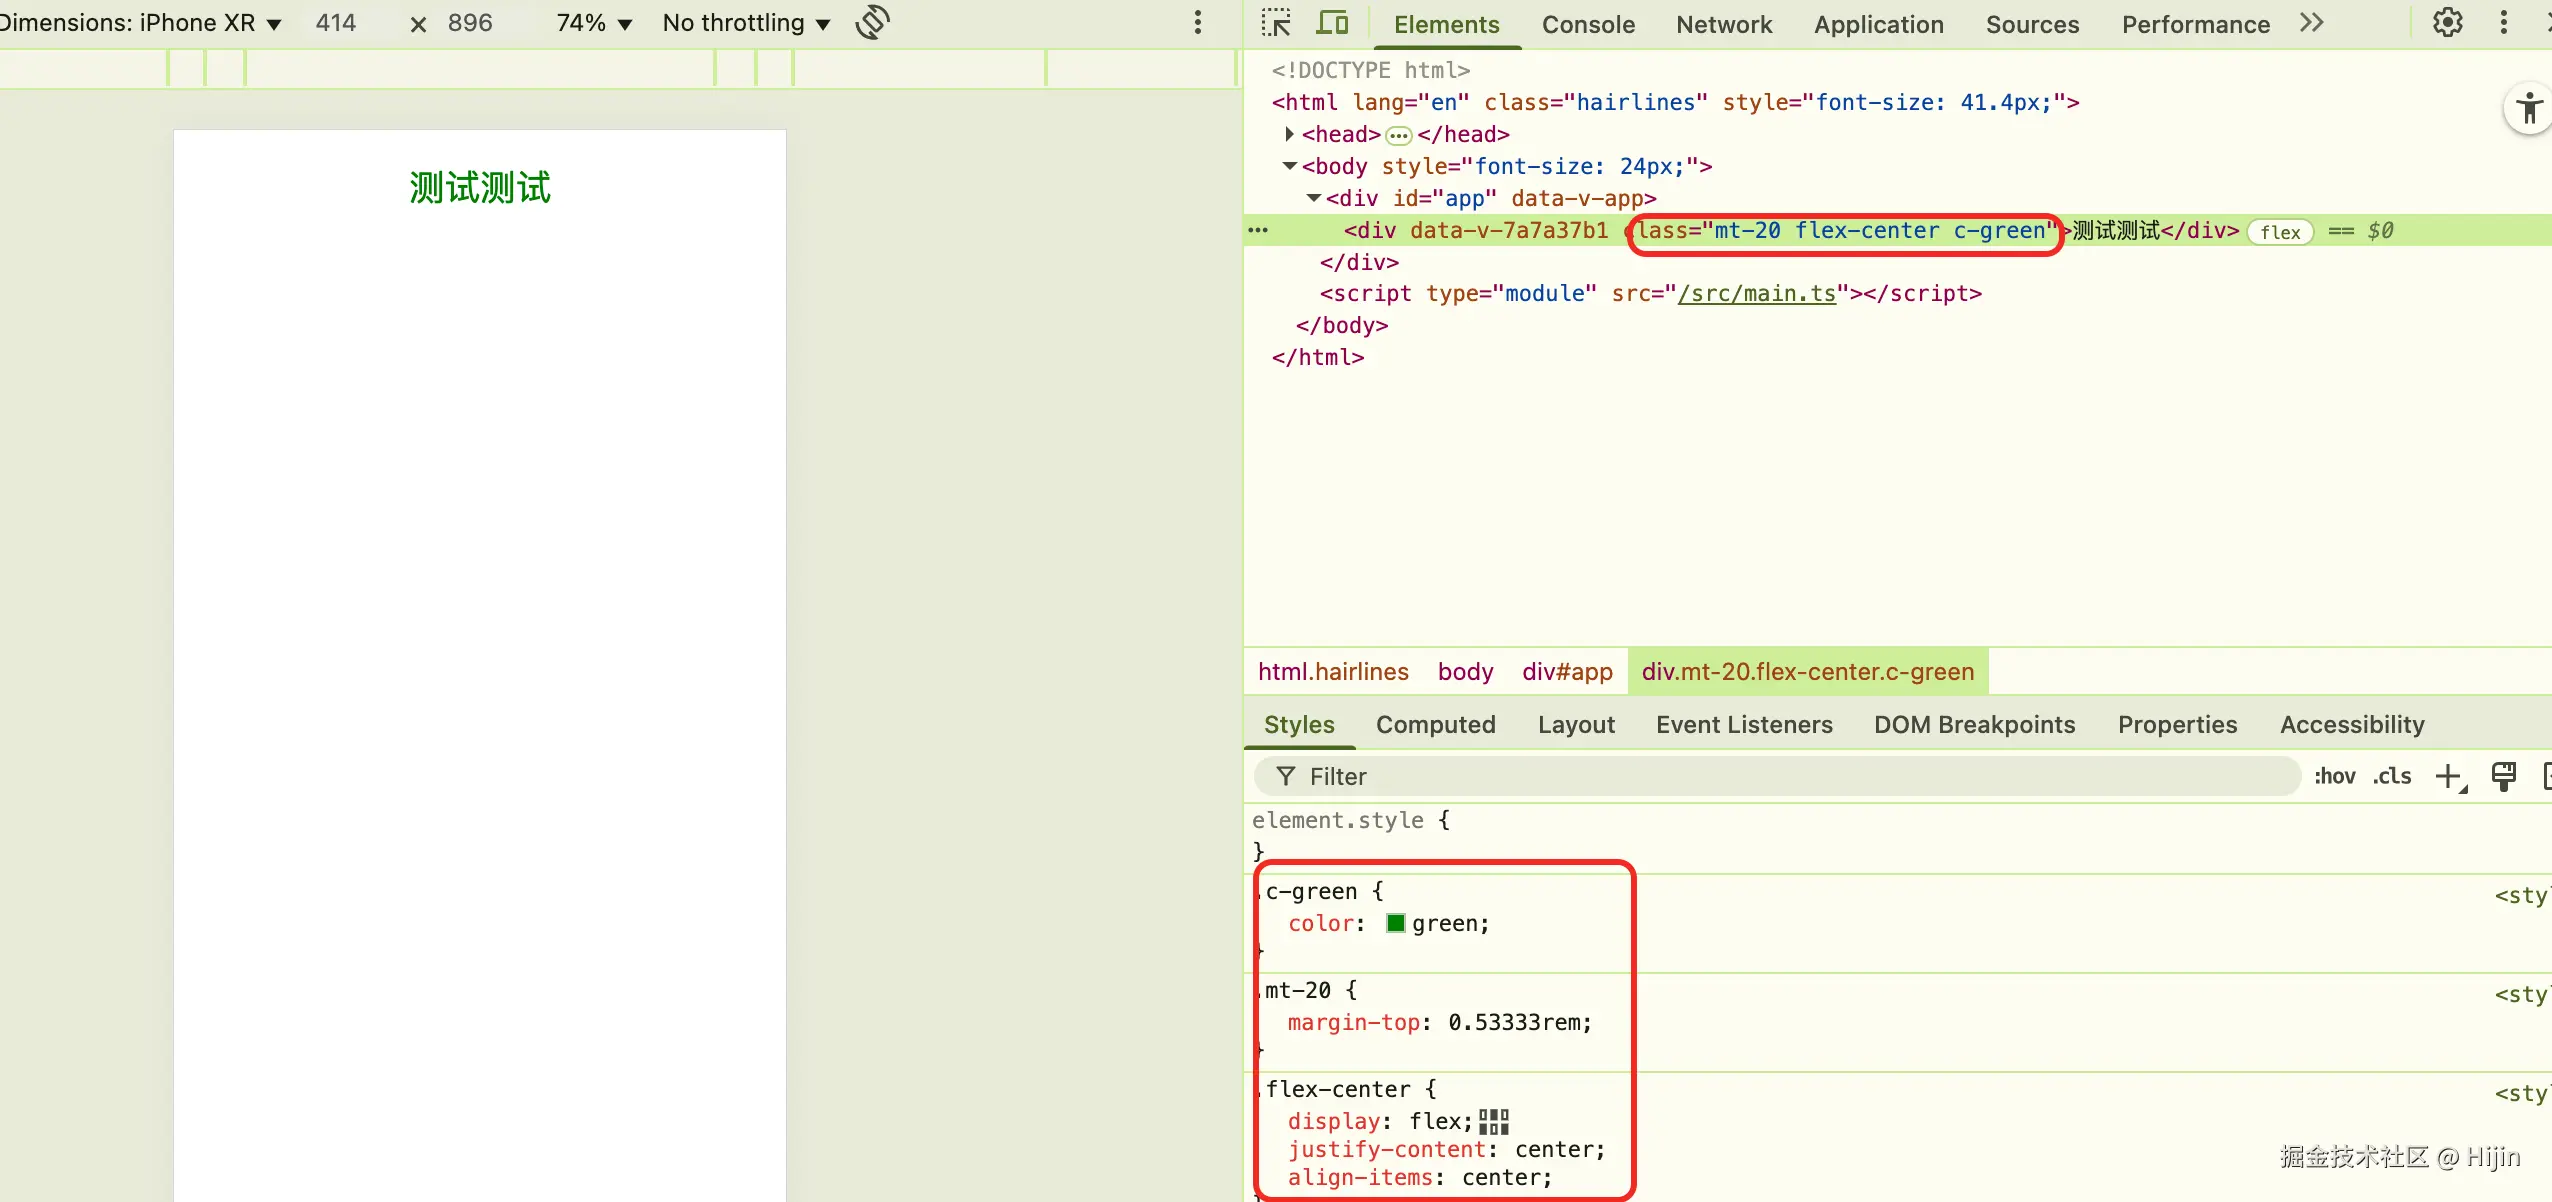Open DevTools settings gear

pyautogui.click(x=2447, y=23)
